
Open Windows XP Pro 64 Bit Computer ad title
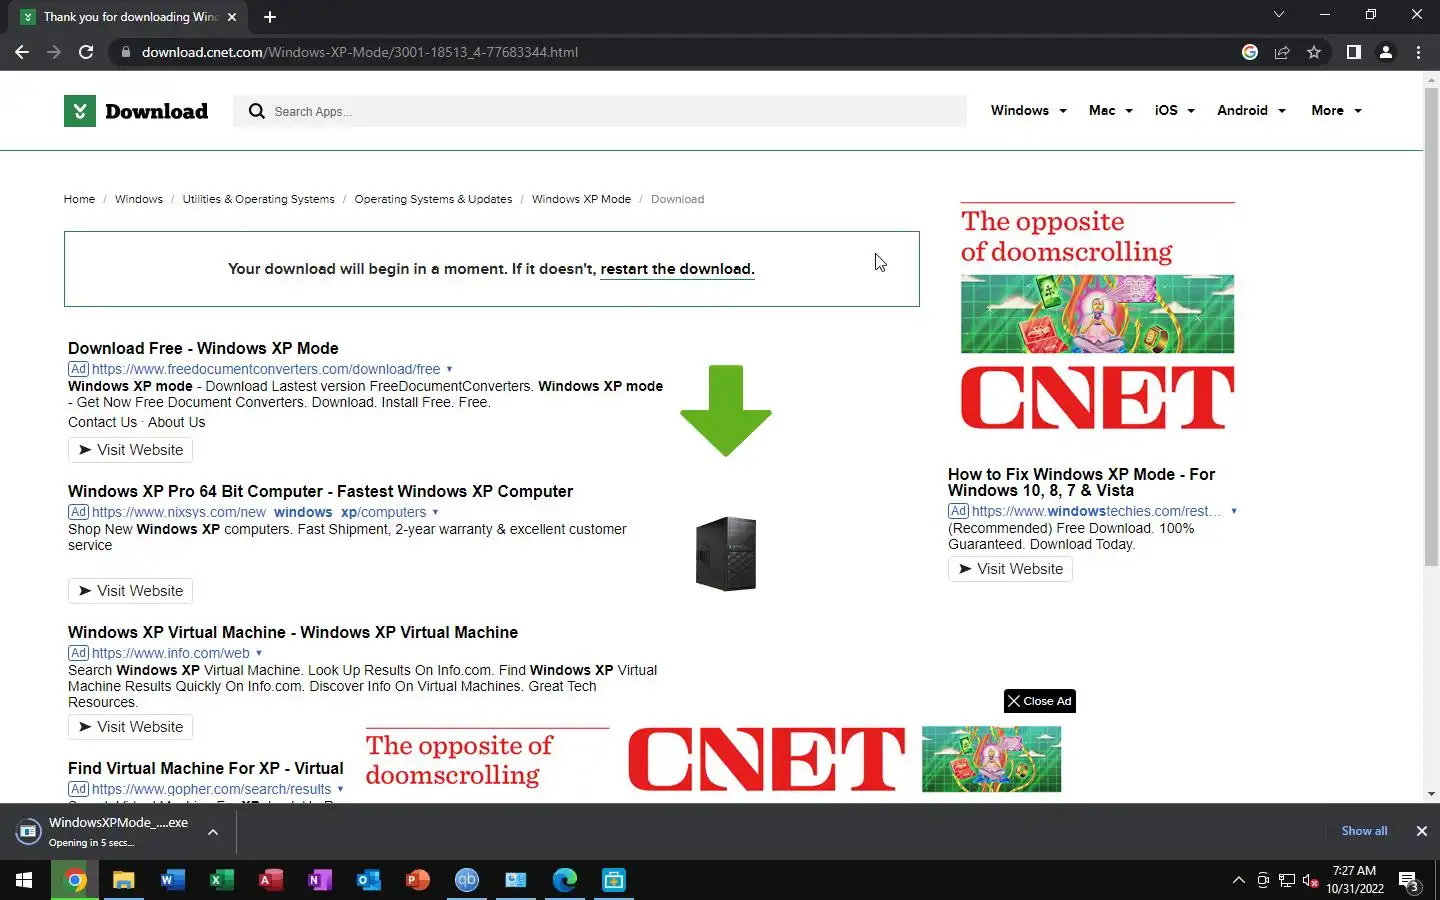pyautogui.click(x=320, y=491)
